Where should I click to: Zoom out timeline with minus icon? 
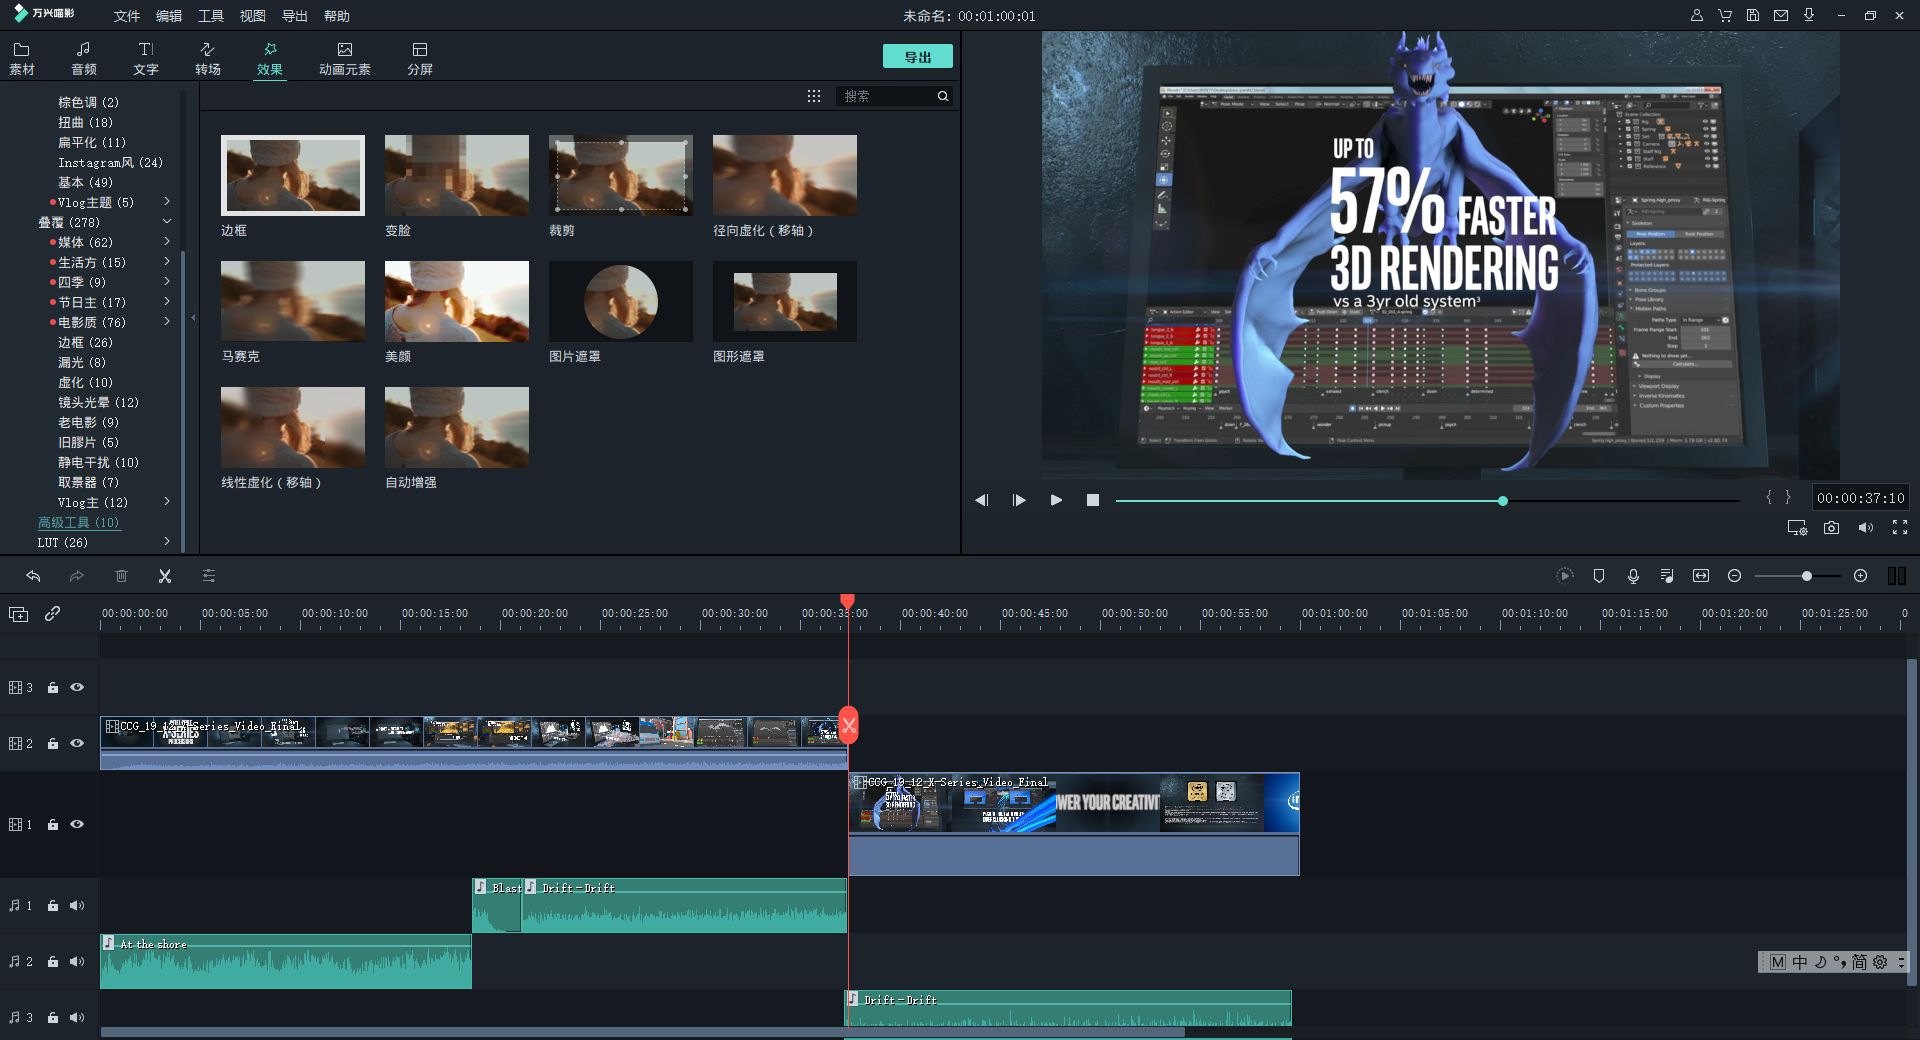pyautogui.click(x=1735, y=576)
